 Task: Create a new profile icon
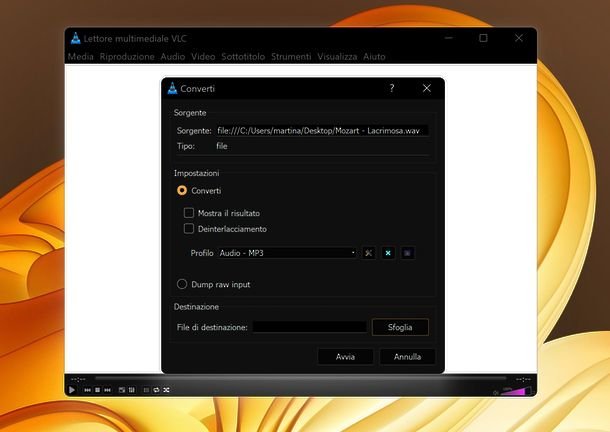click(x=407, y=253)
